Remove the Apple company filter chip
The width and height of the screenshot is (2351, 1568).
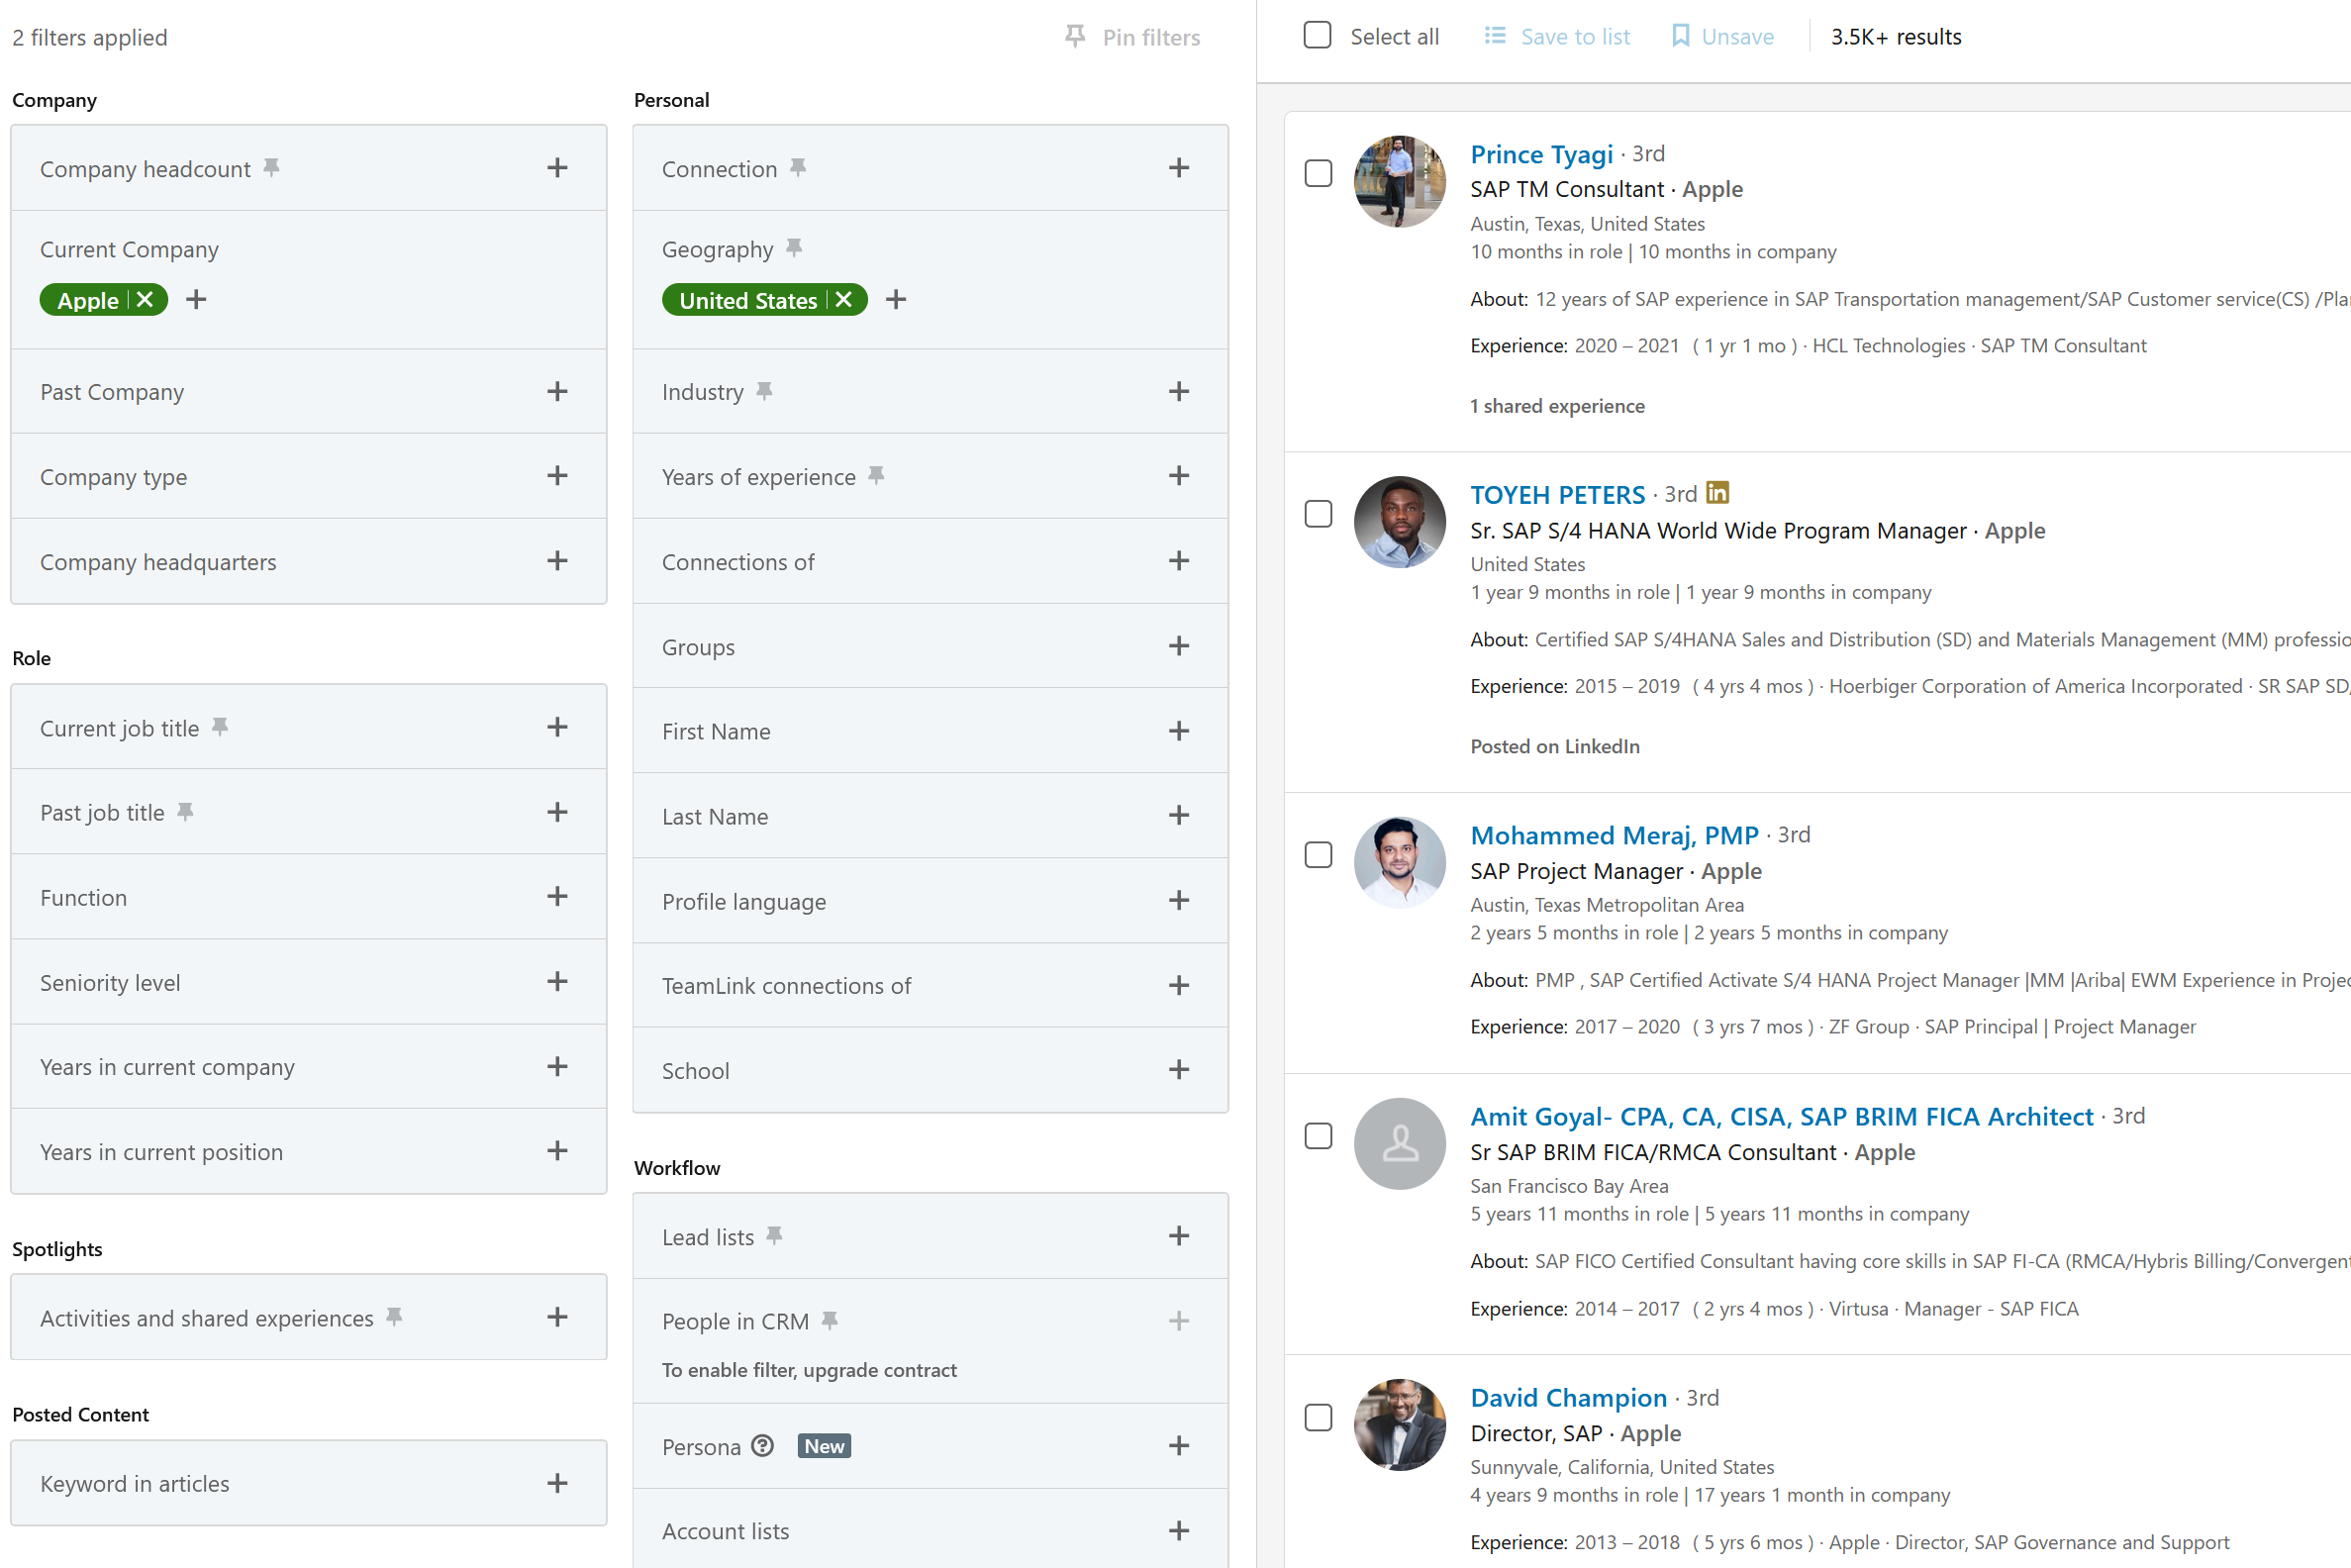[x=145, y=299]
